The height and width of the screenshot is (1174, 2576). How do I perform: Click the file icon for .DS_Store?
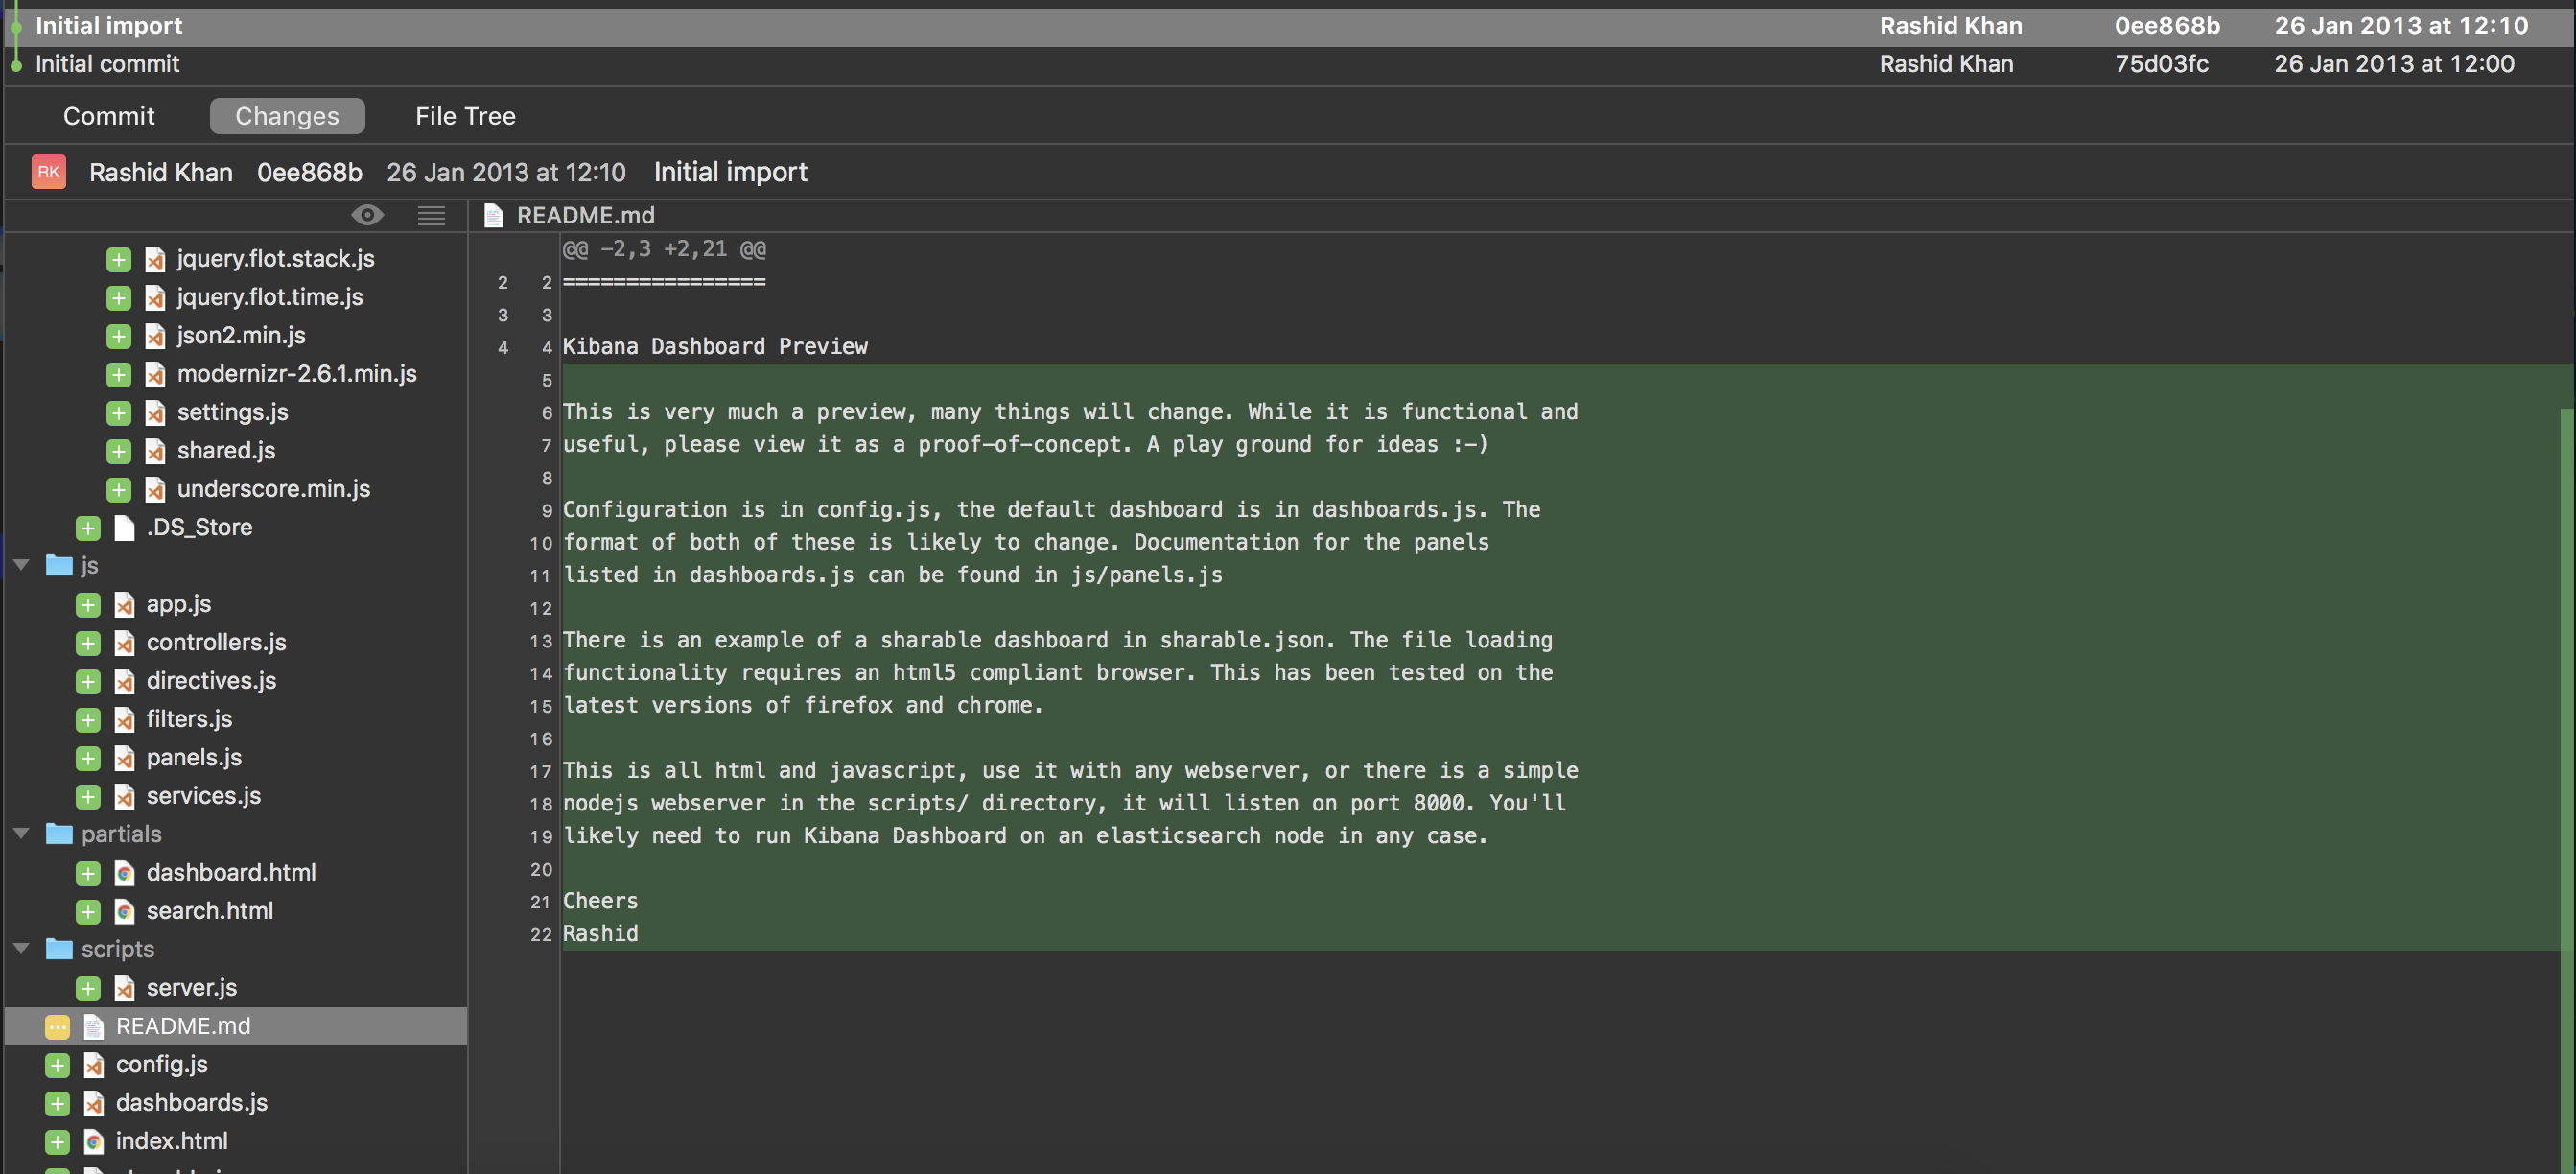(x=122, y=527)
